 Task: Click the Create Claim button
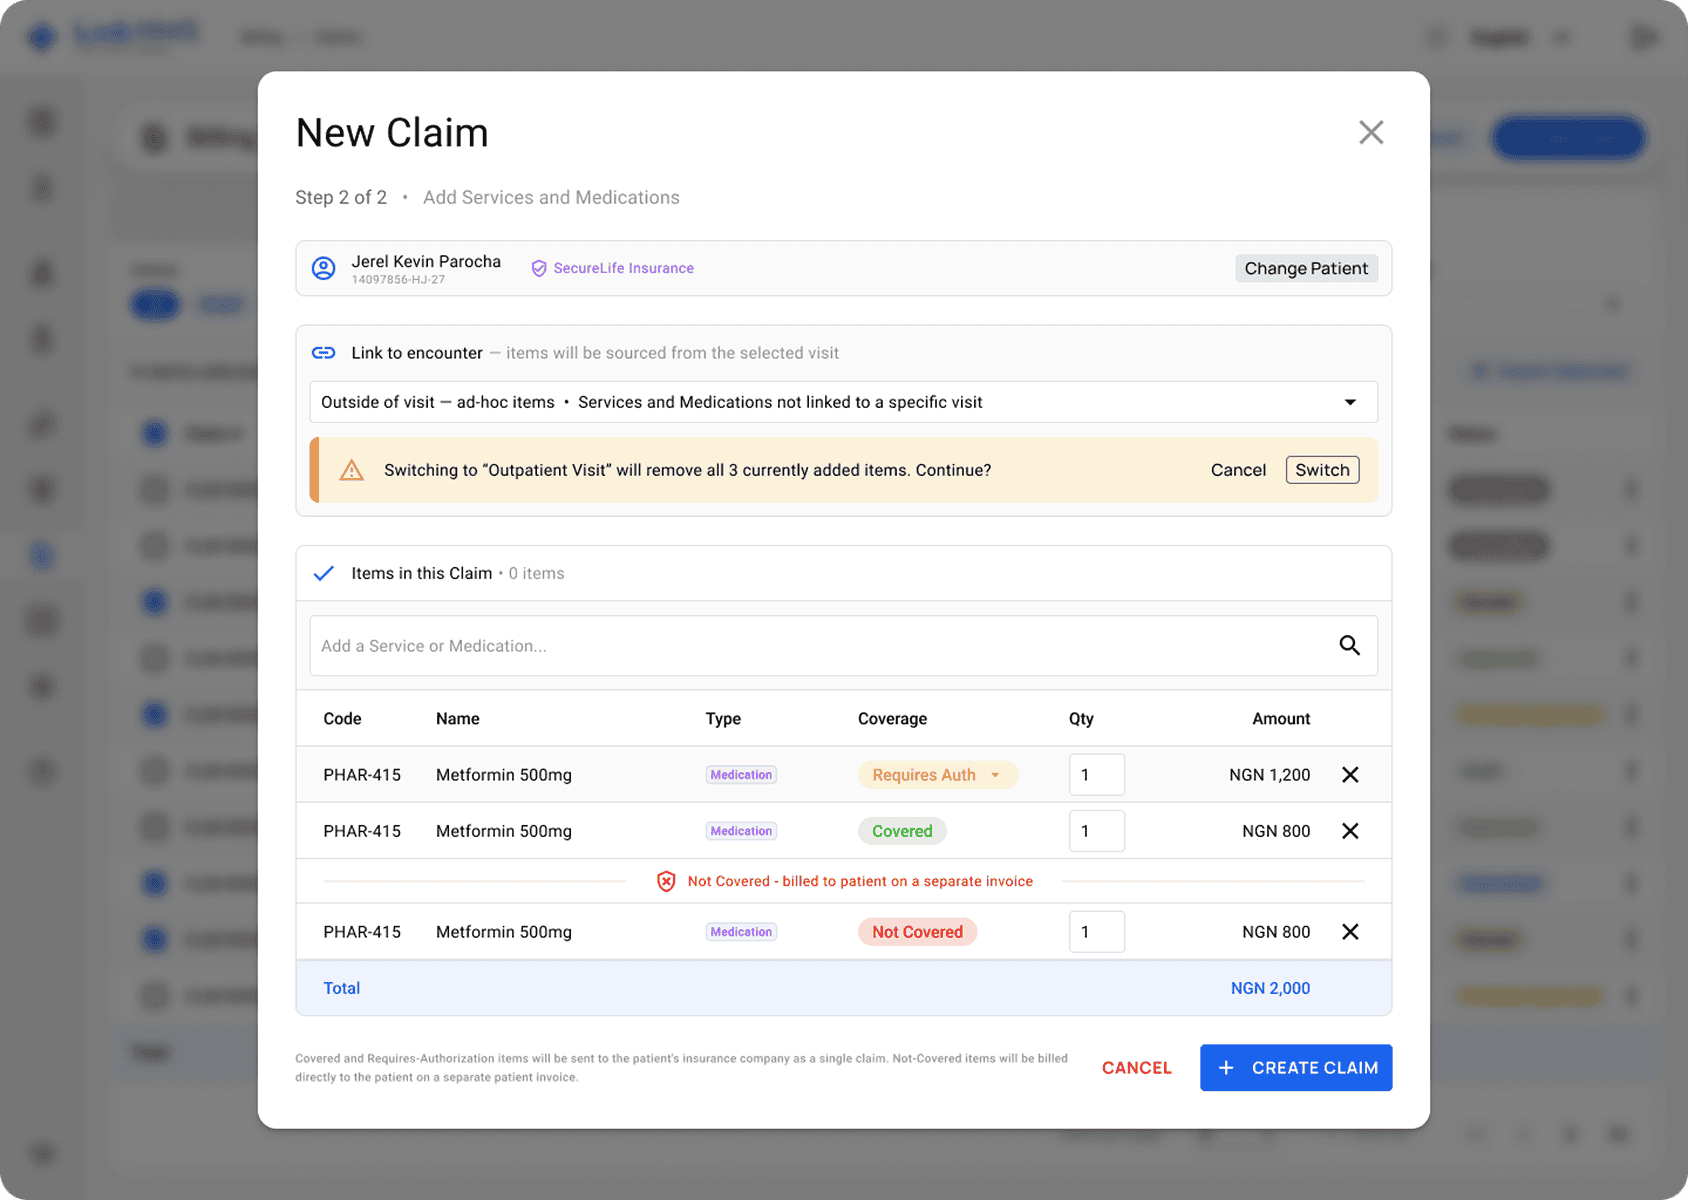pos(1296,1068)
